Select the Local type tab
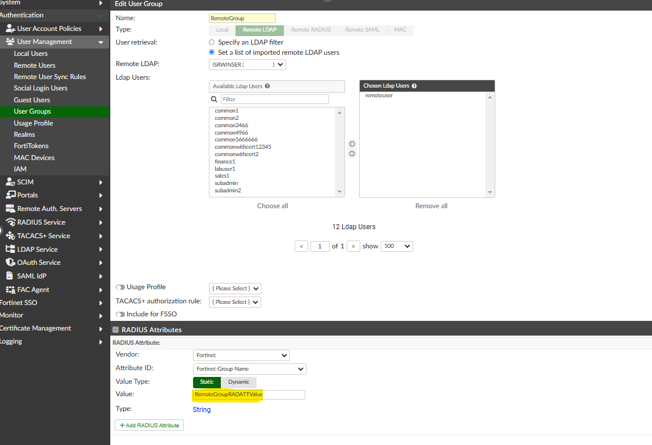The height and width of the screenshot is (445, 652). pyautogui.click(x=222, y=30)
